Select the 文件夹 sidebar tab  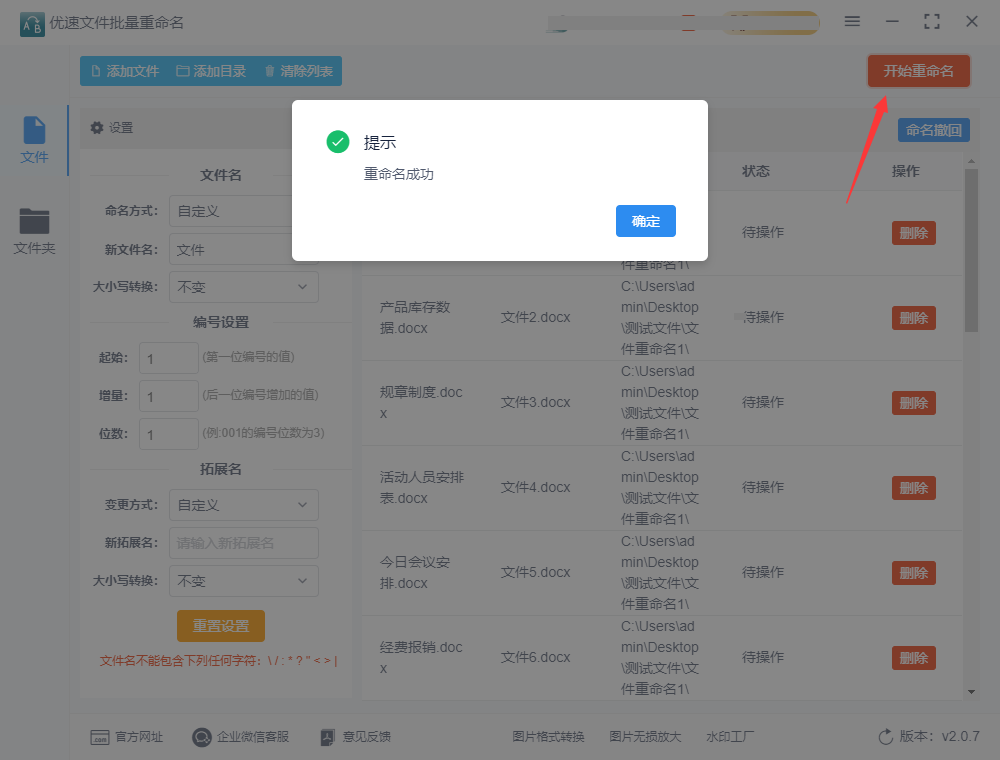(x=34, y=231)
